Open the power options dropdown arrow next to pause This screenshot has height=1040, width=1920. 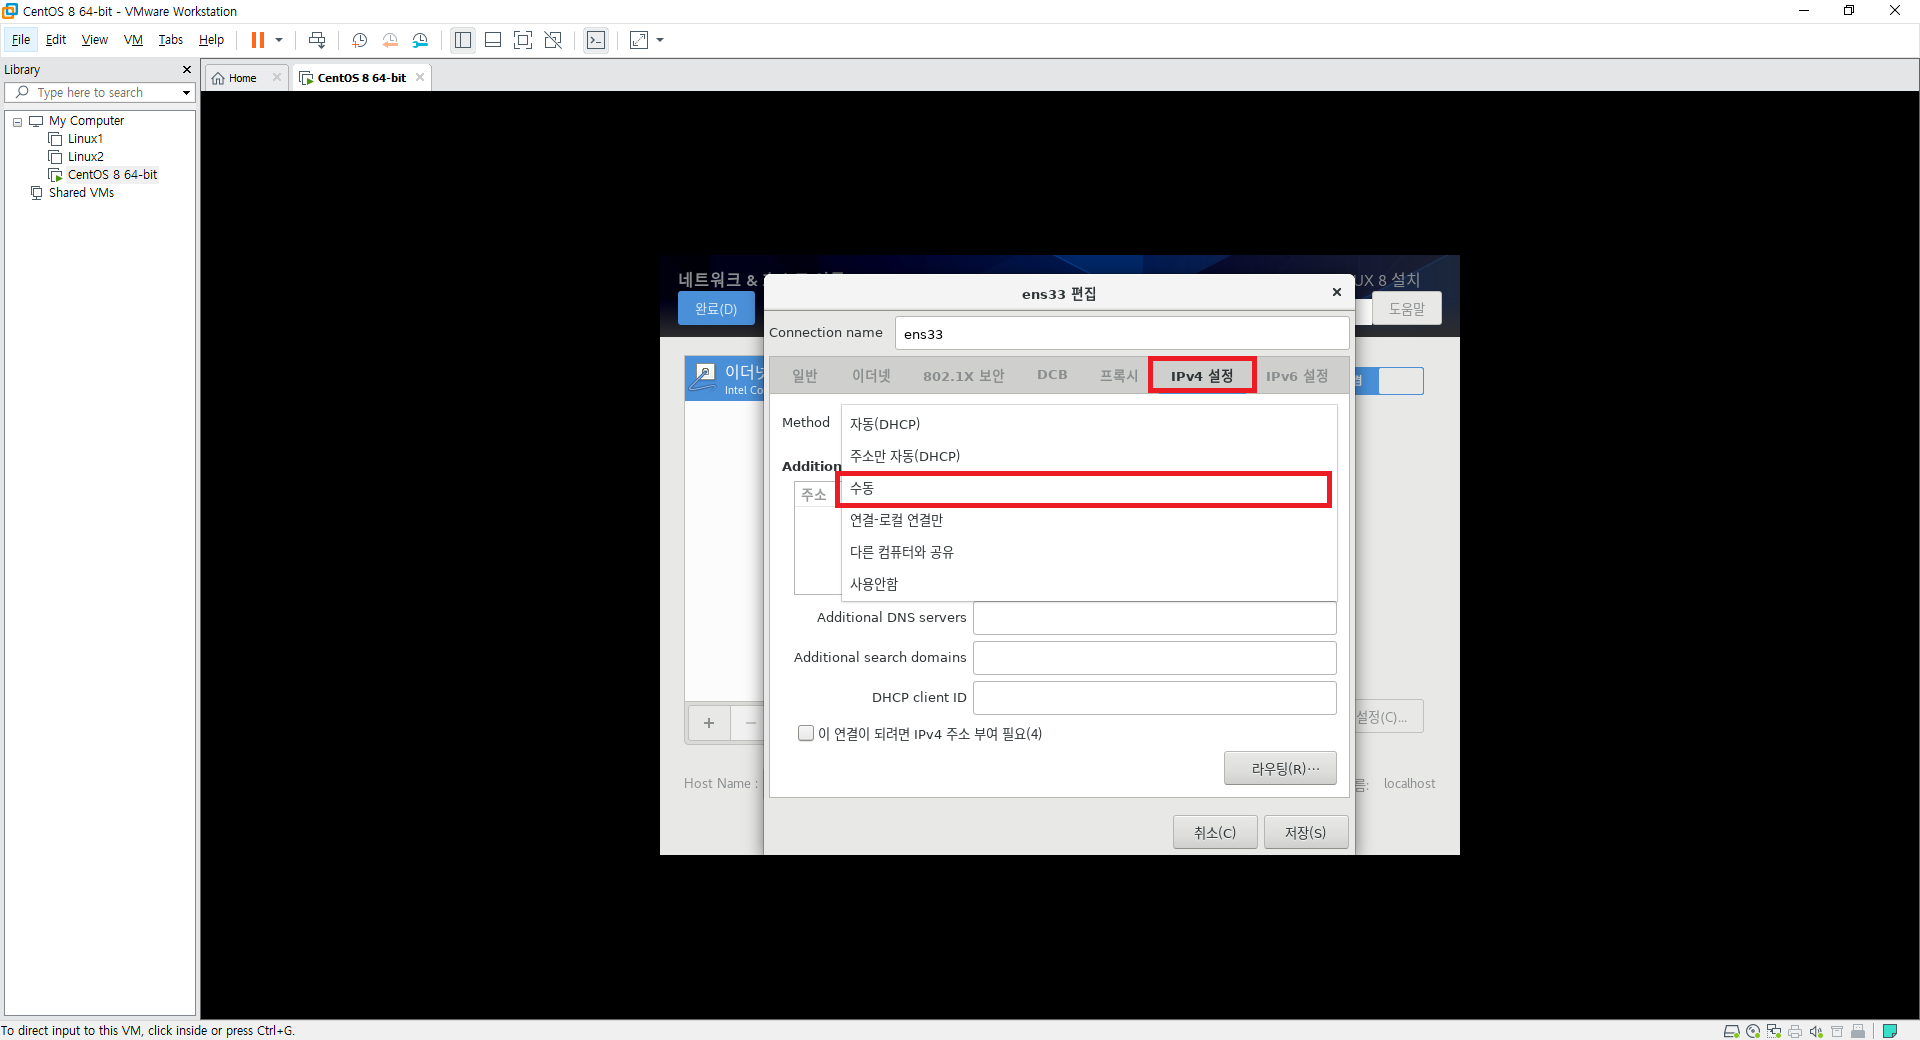(279, 40)
